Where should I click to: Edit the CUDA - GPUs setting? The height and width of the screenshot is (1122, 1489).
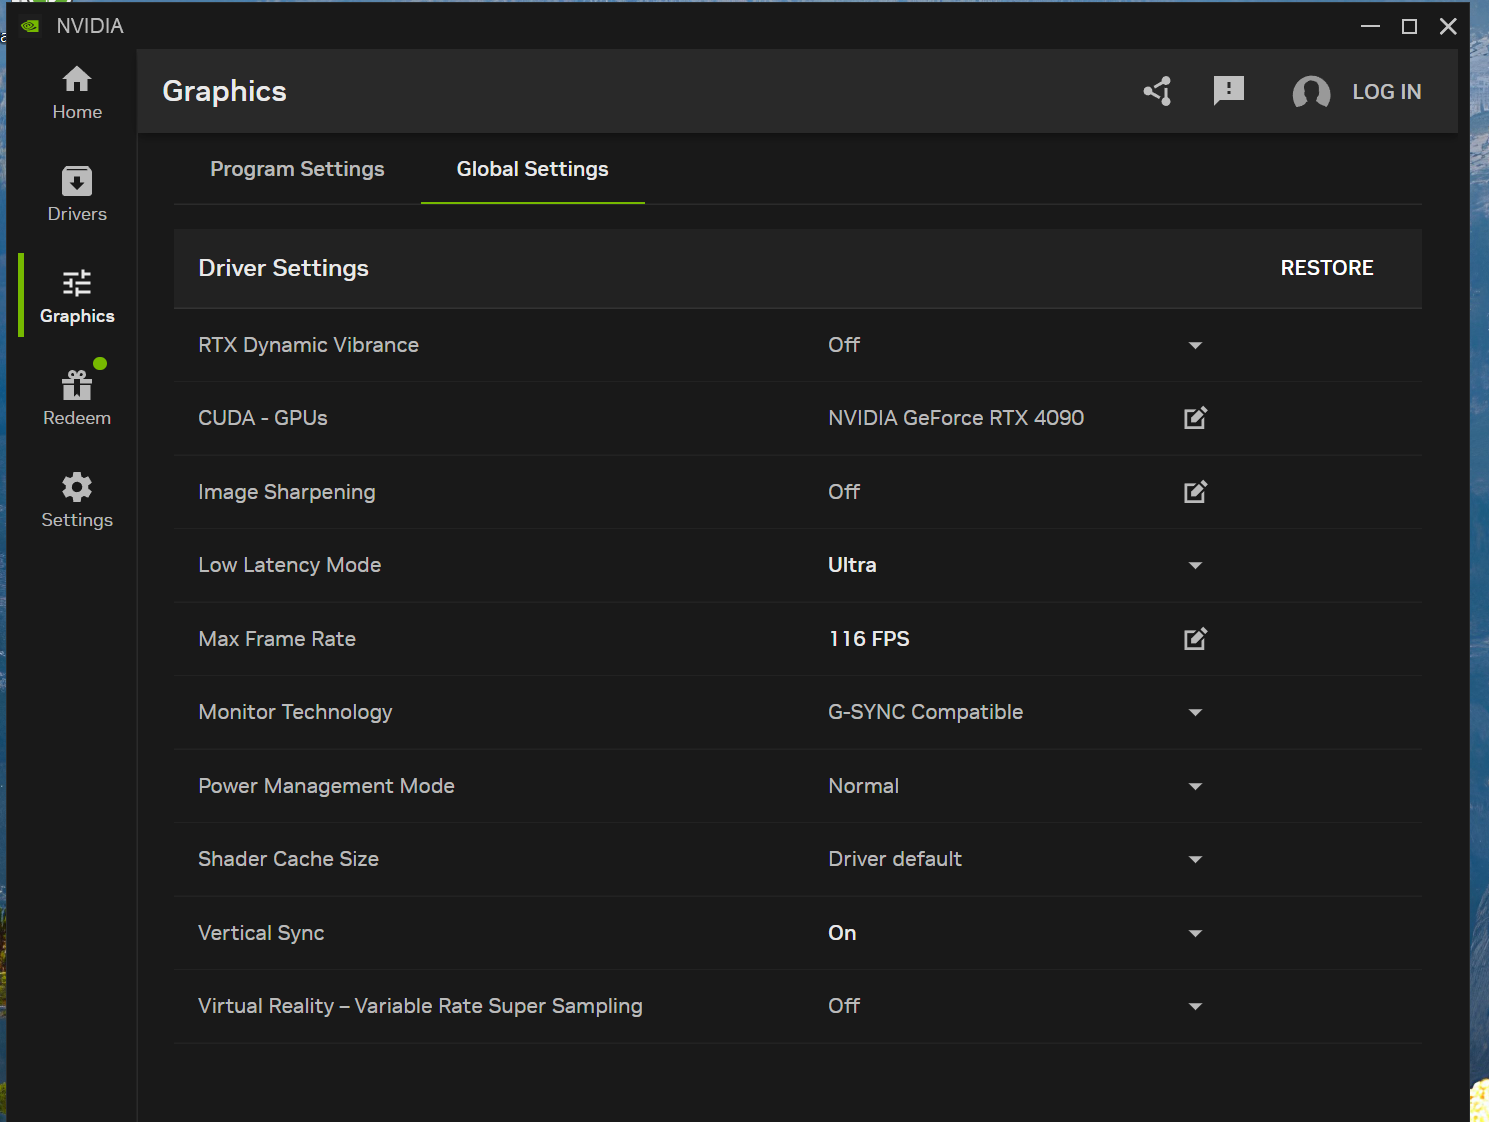tap(1195, 418)
